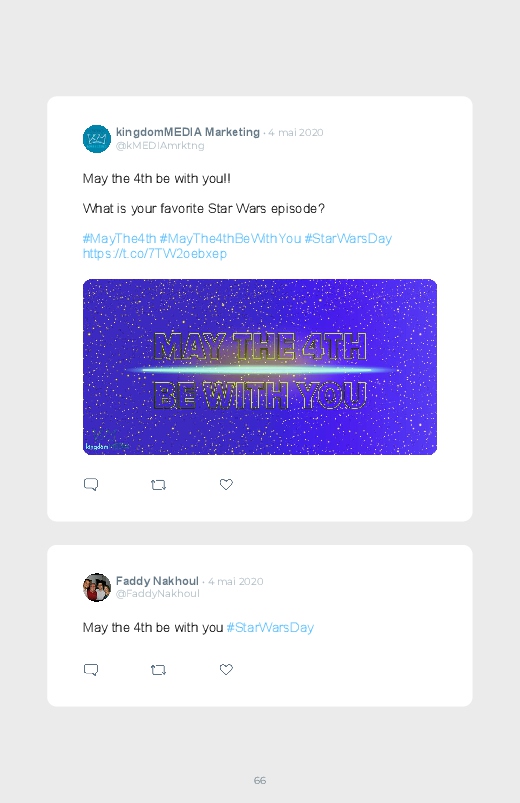Screen dimensions: 520x803
Task: Click the @FaddyNakhoul handle
Action: coord(158,594)
